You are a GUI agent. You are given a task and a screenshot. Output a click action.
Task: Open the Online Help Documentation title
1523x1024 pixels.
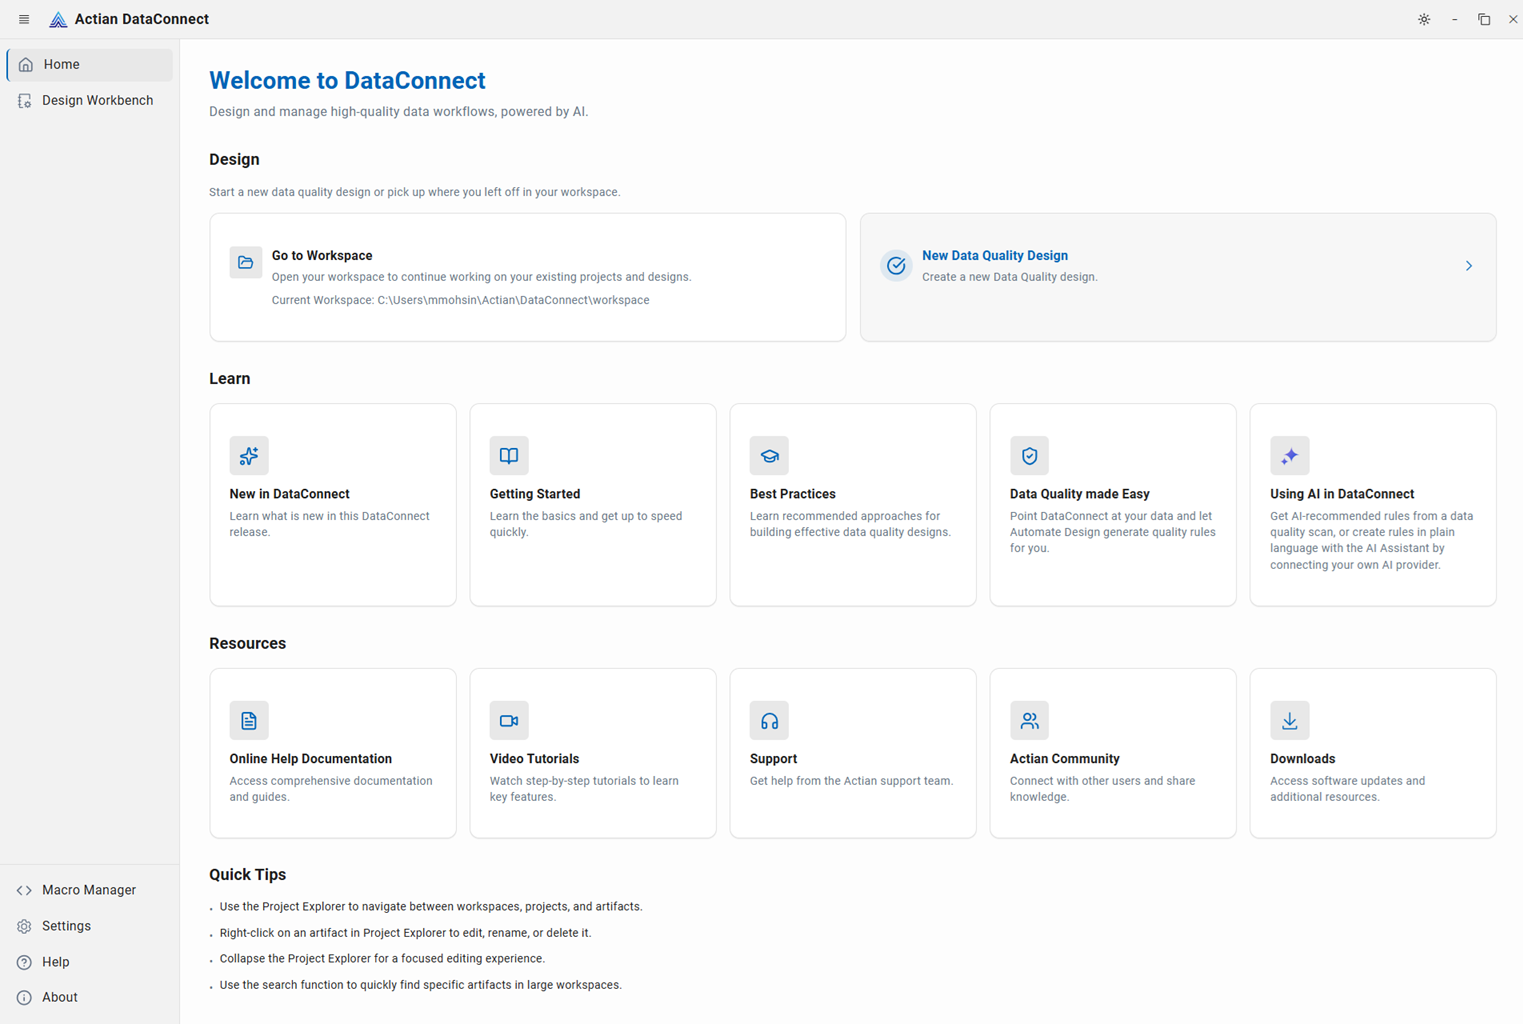(311, 759)
